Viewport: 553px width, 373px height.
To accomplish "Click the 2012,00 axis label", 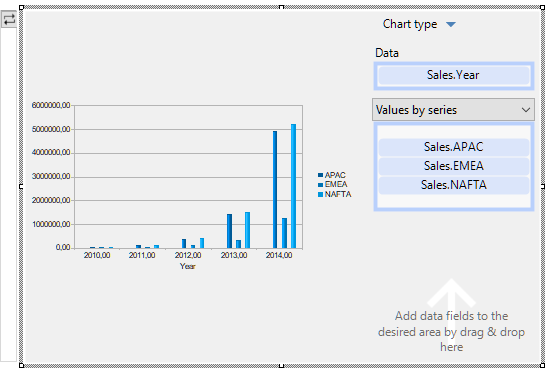I will 188,255.
